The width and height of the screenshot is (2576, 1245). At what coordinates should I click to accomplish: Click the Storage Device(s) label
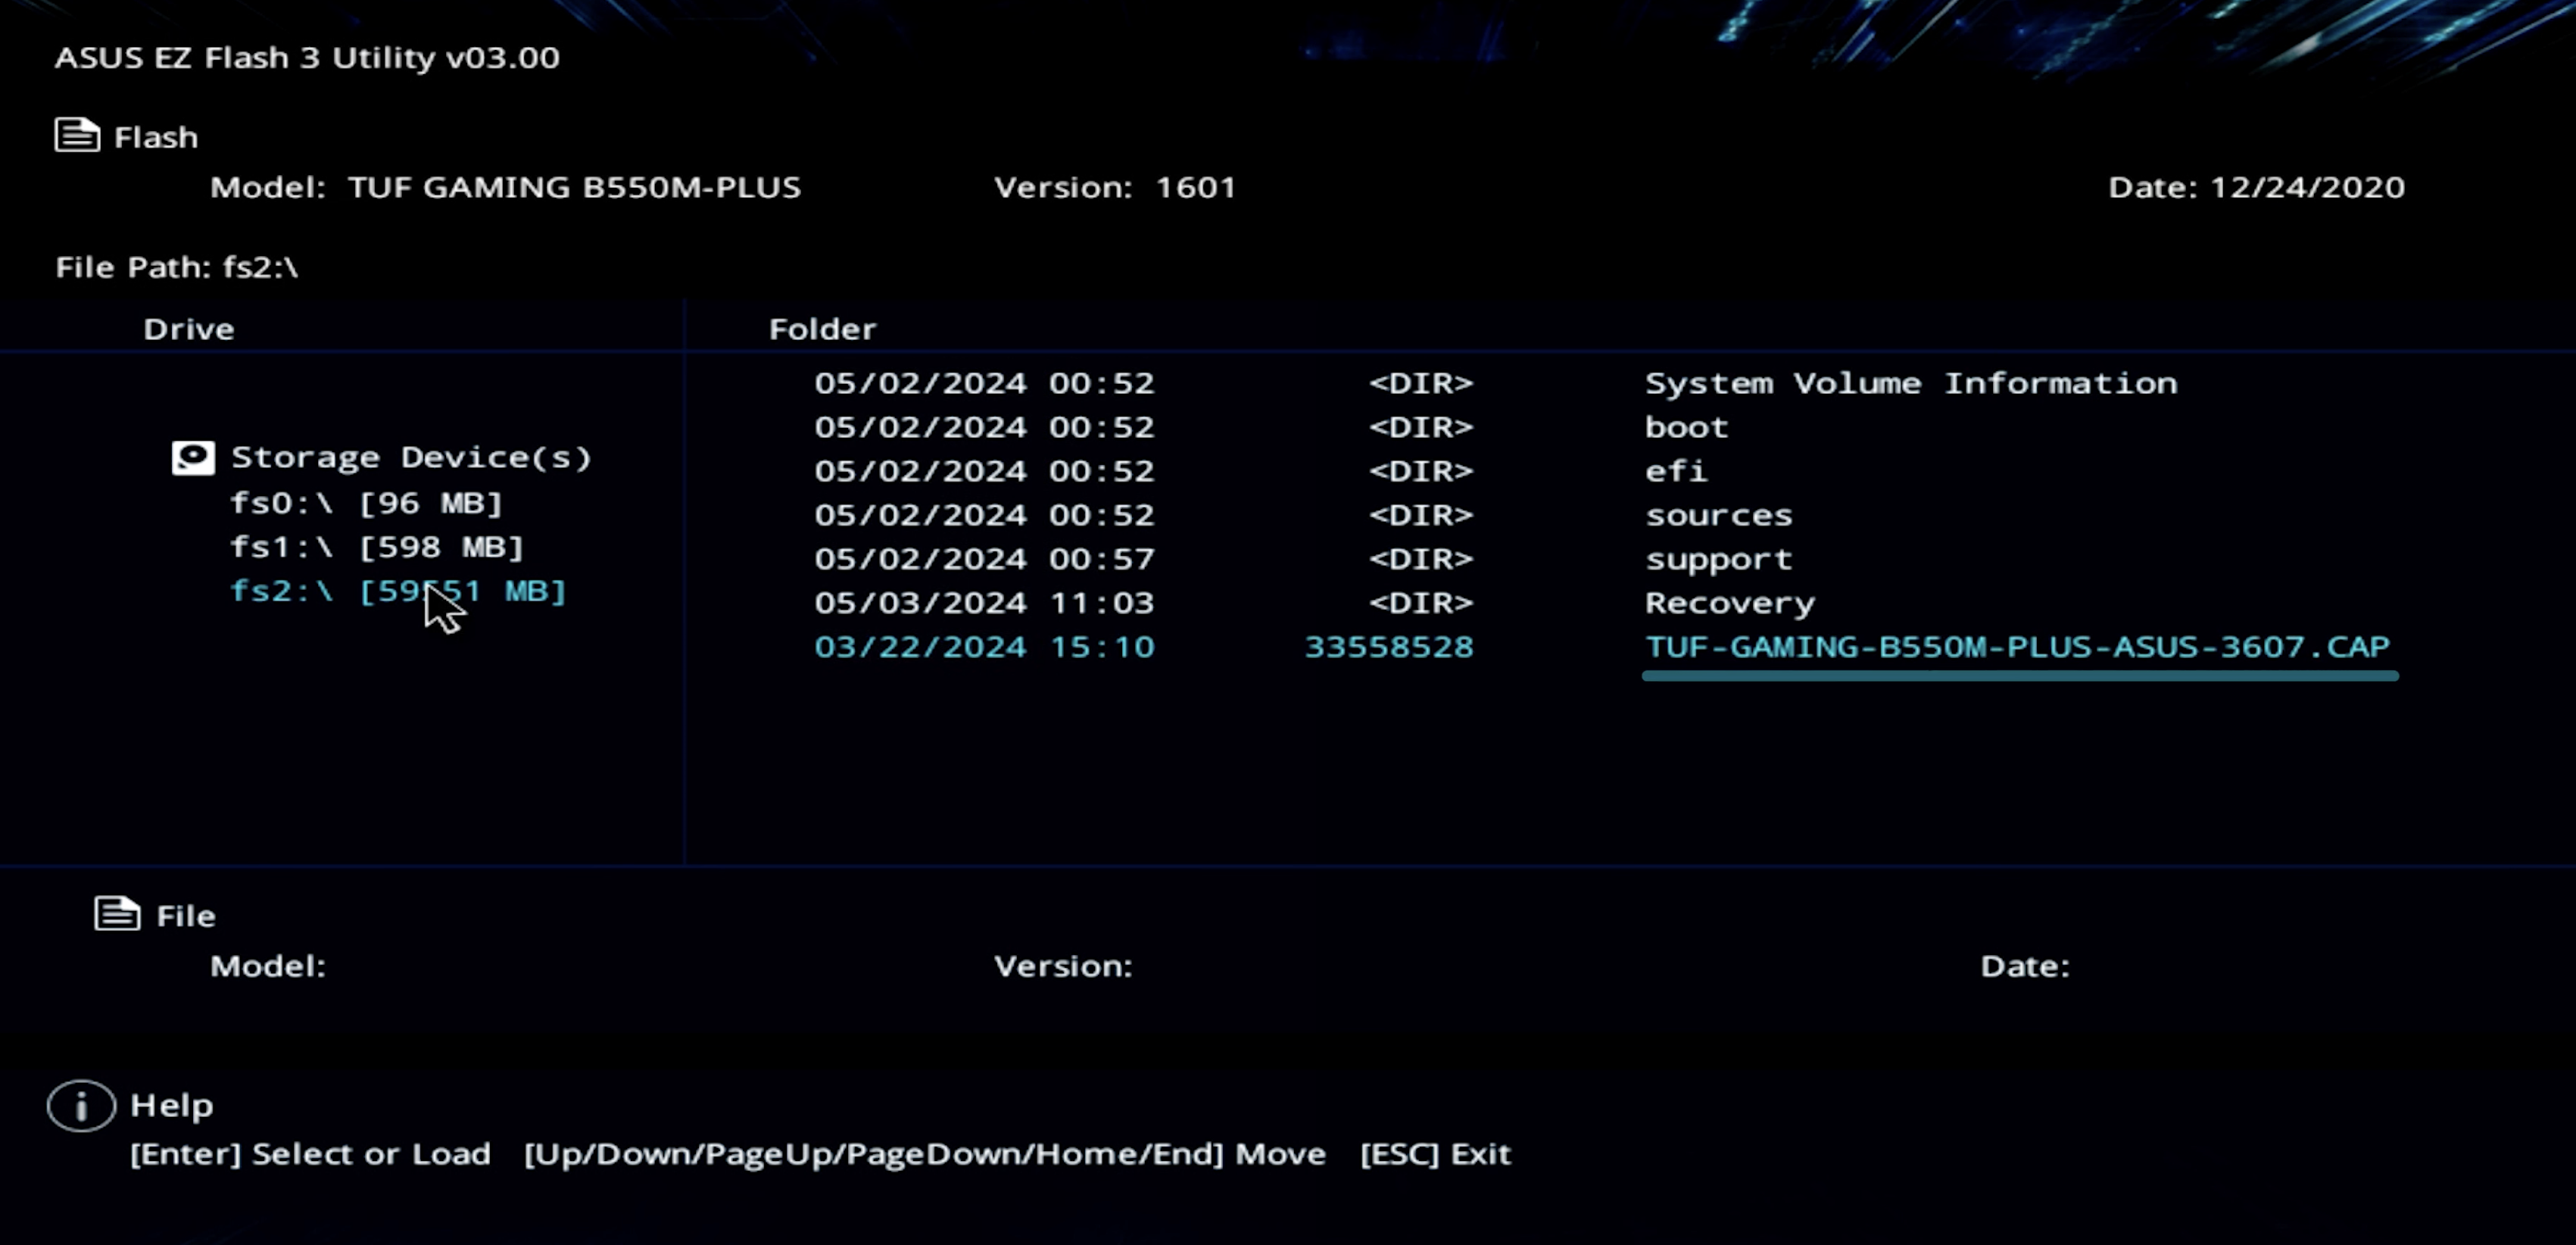(x=411, y=458)
